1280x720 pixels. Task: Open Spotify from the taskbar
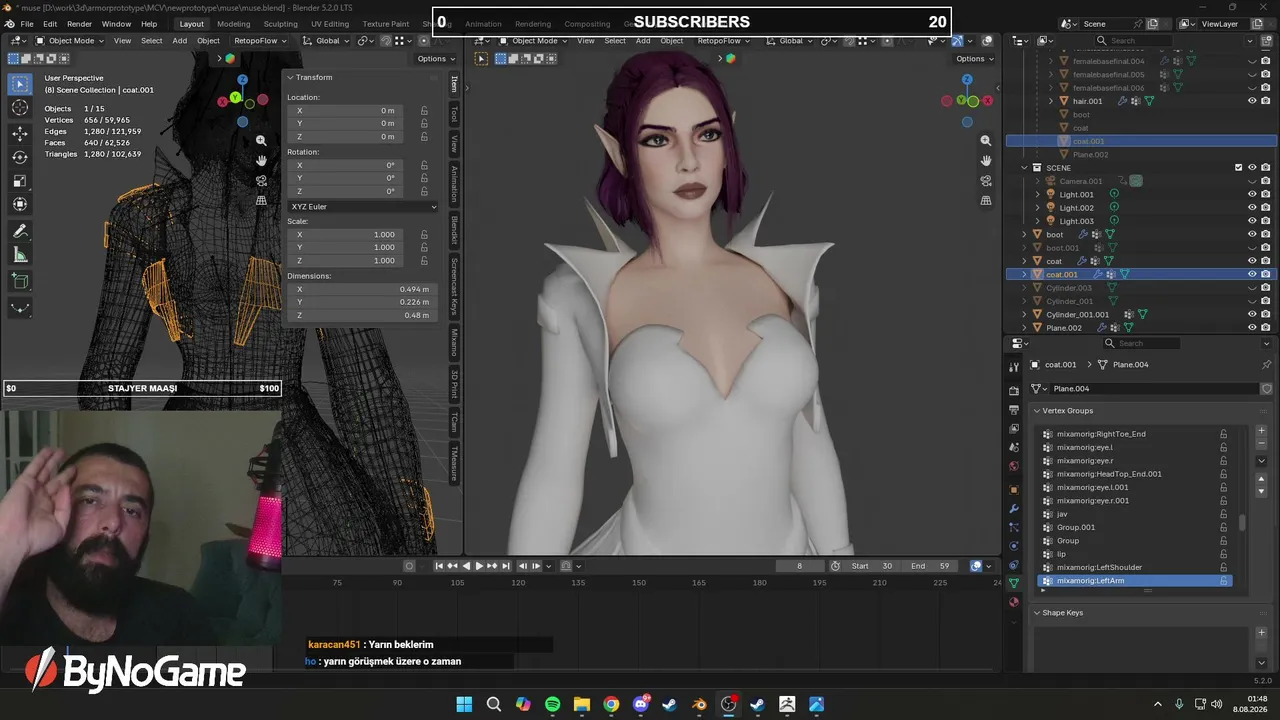[553, 704]
